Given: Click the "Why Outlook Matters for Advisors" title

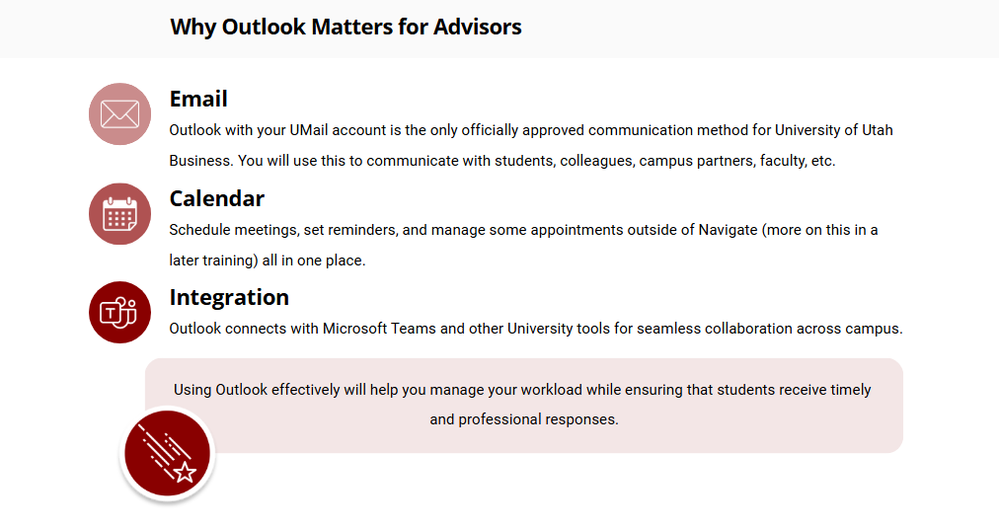Looking at the screenshot, I should click(345, 27).
